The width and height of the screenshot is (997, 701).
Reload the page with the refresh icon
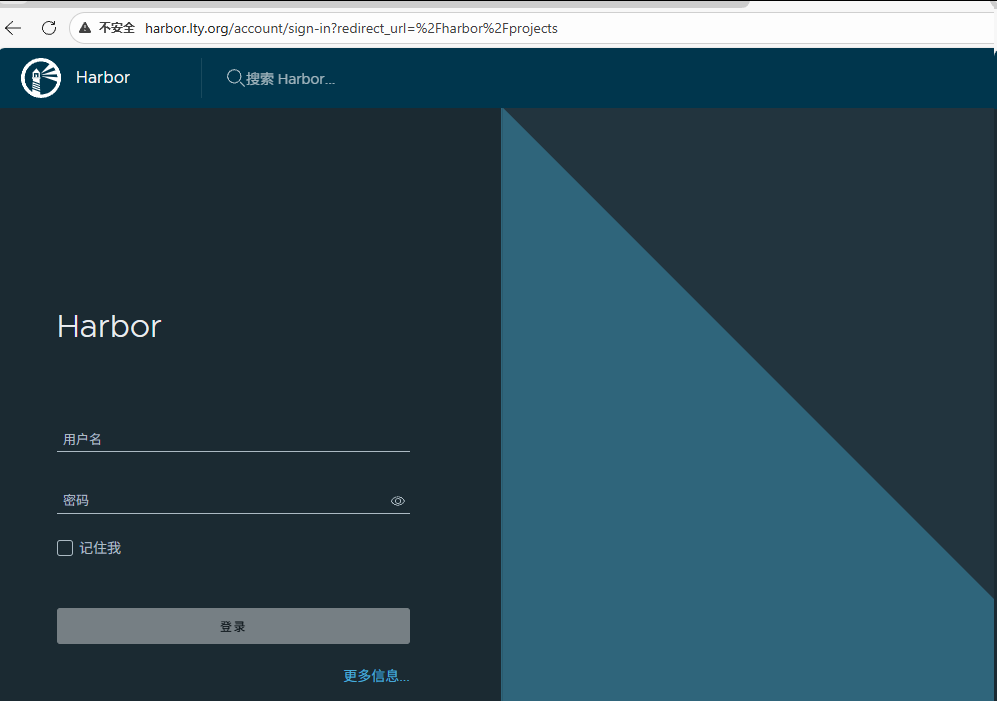coord(49,28)
